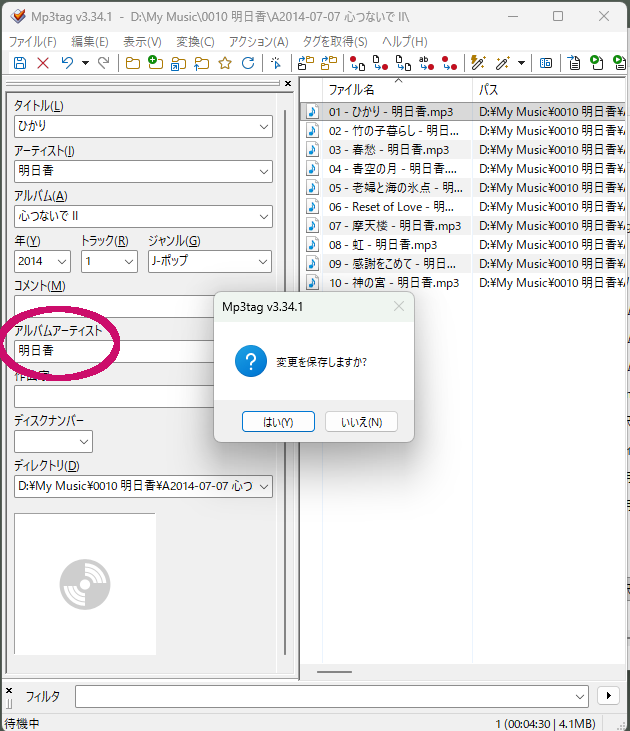The width and height of the screenshot is (630, 731).
Task: Expand the ディスクナンバー dropdown
Action: (84, 441)
